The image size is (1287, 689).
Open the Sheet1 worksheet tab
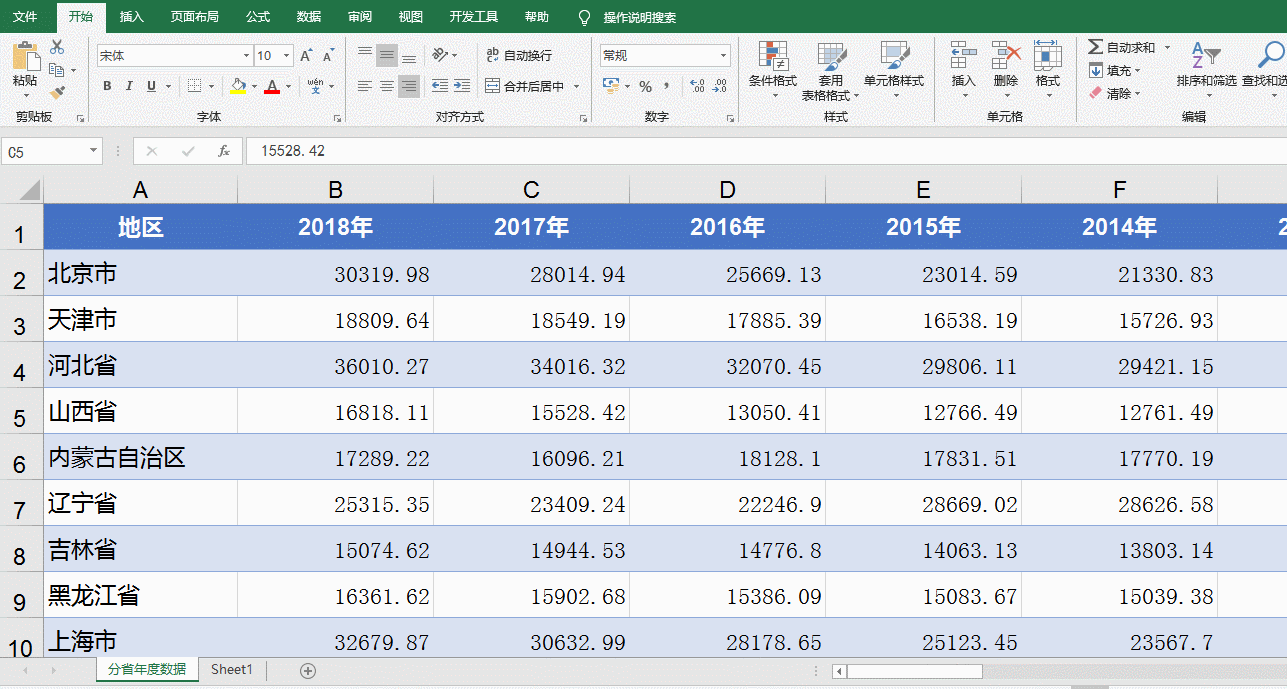[x=231, y=670]
